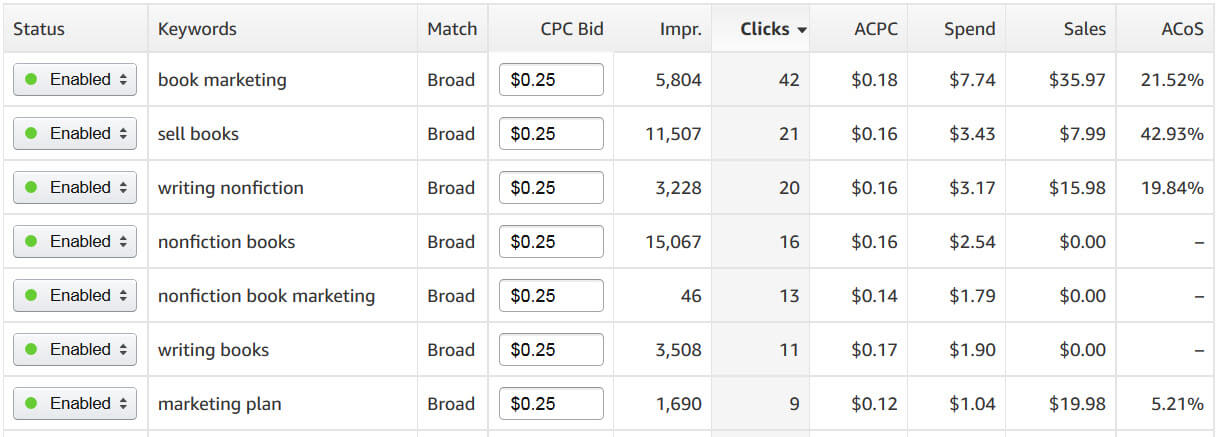Viewport: 1218px width, 437px height.
Task: Edit CPC bid for nonfiction books
Action: click(551, 242)
